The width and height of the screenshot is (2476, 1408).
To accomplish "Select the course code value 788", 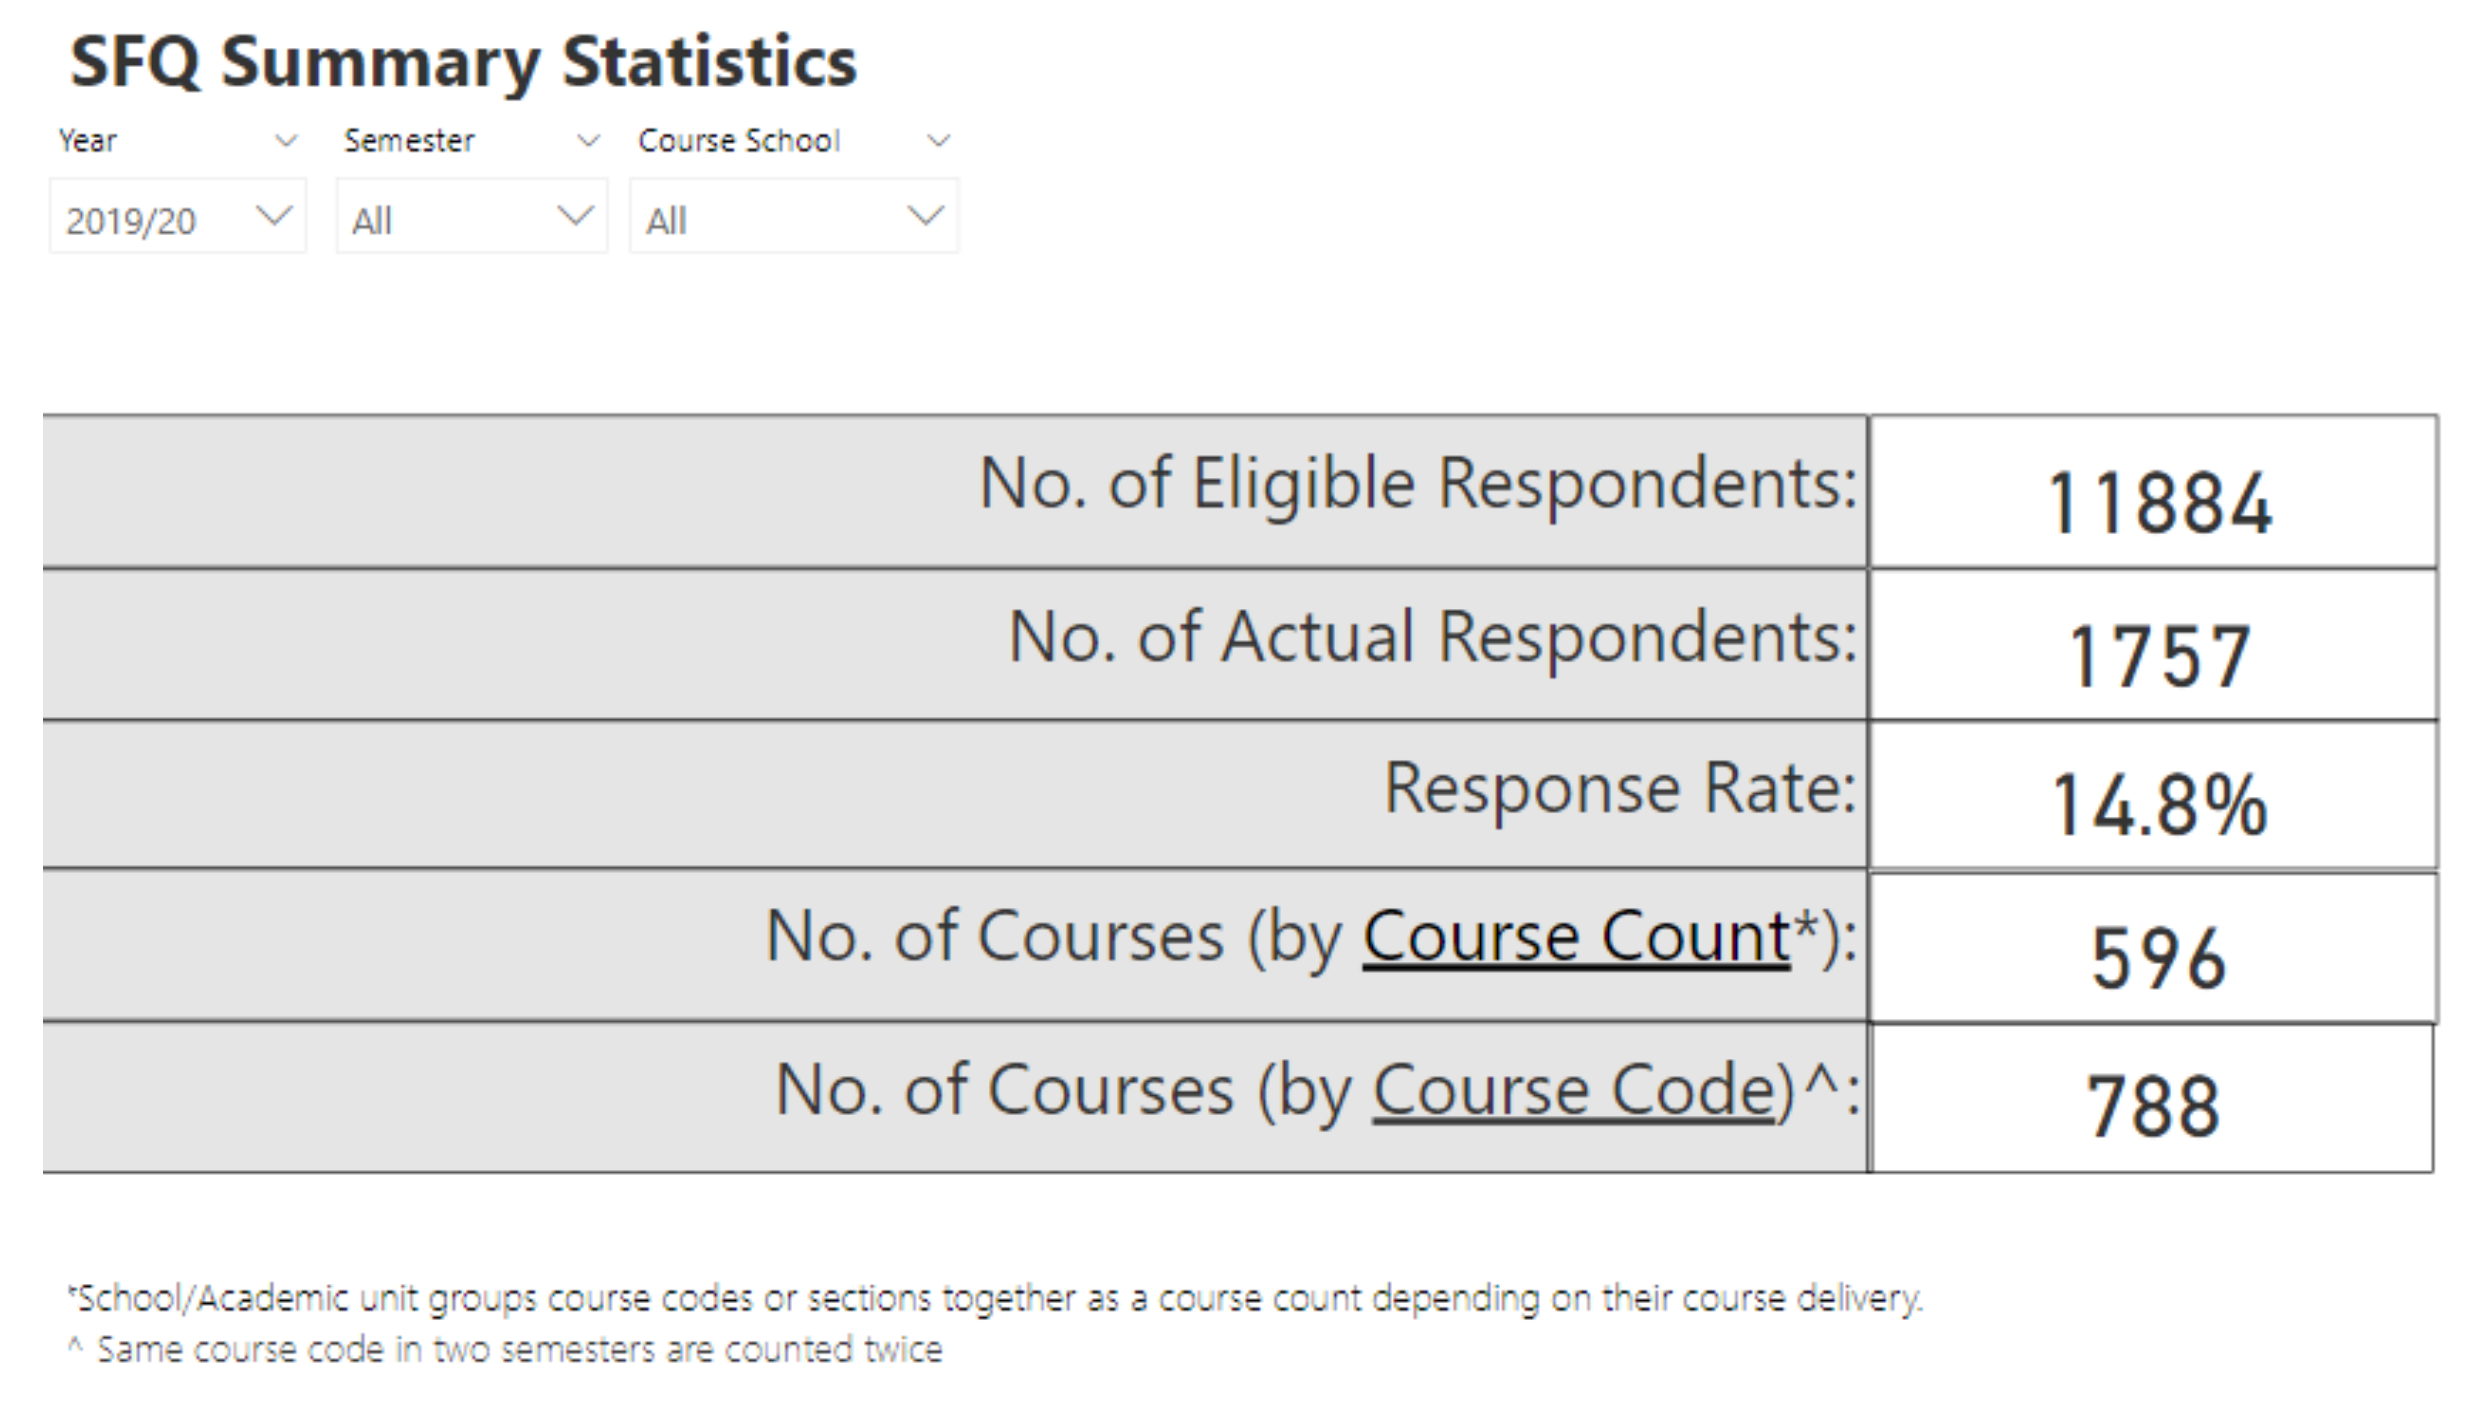I will (x=2152, y=1107).
